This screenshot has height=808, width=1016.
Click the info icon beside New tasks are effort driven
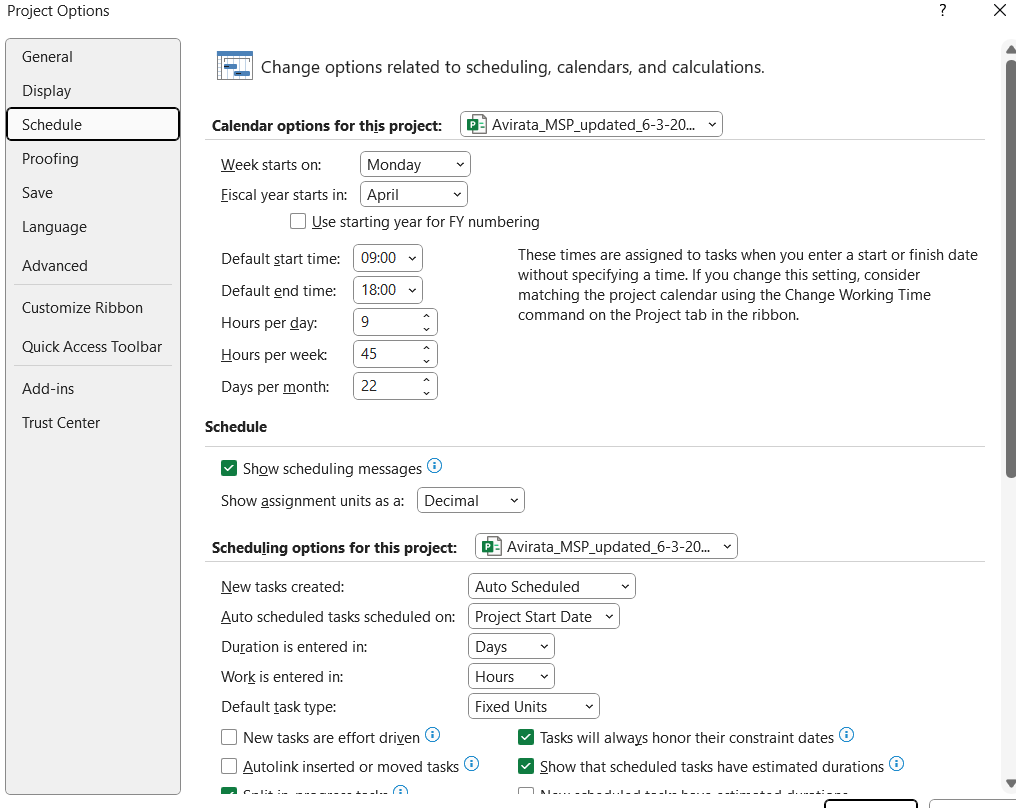pos(432,735)
